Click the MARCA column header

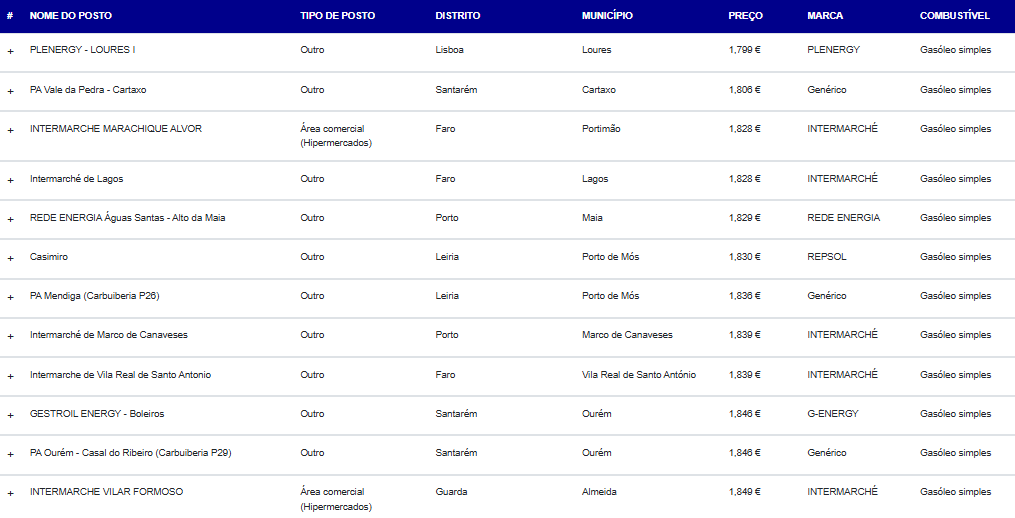[825, 16]
